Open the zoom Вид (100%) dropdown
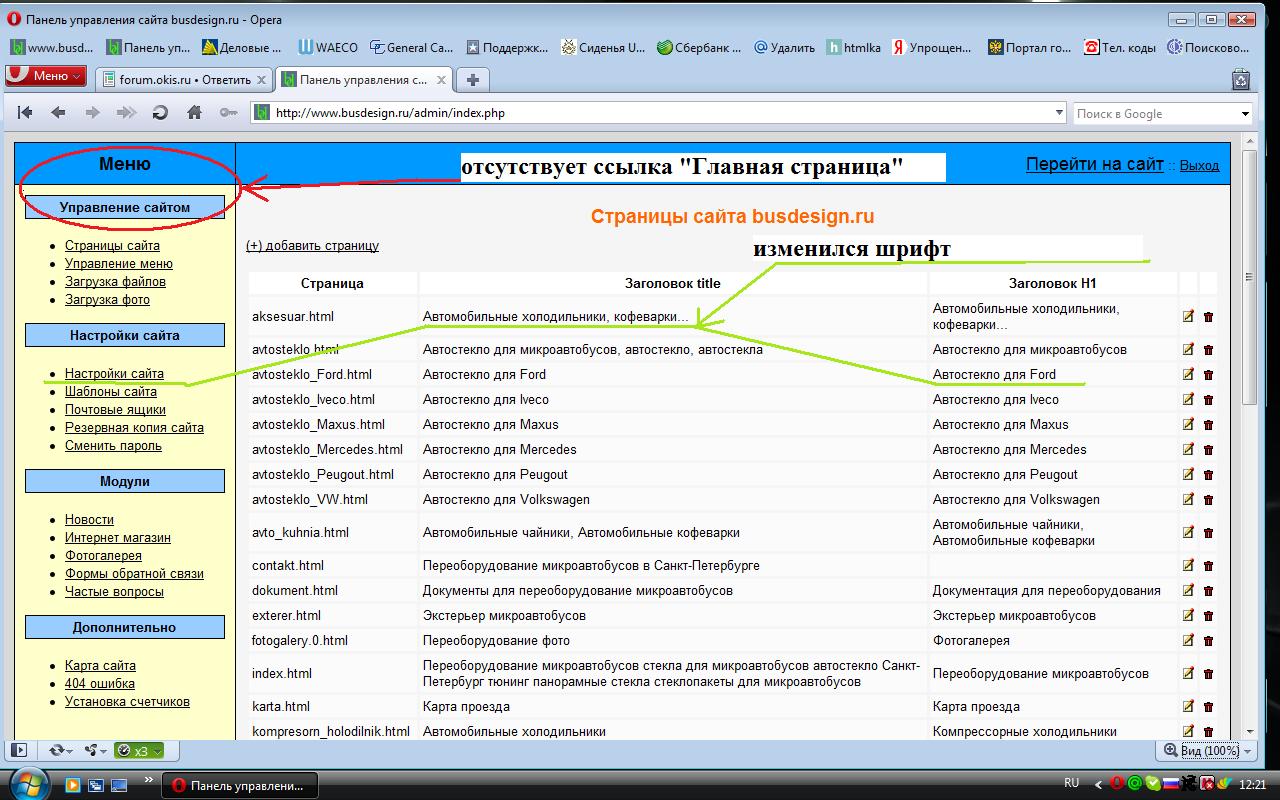Image resolution: width=1280 pixels, height=800 pixels. (x=1208, y=750)
